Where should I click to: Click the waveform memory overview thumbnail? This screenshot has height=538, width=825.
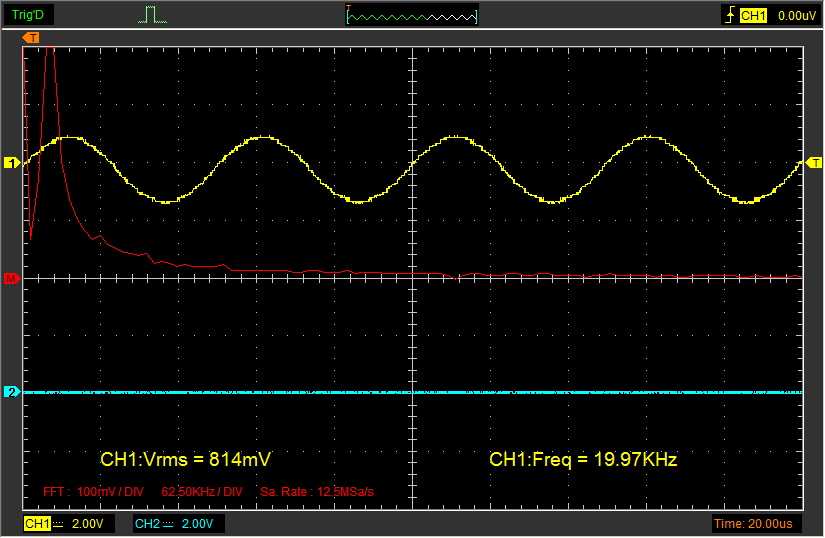[x=412, y=16]
